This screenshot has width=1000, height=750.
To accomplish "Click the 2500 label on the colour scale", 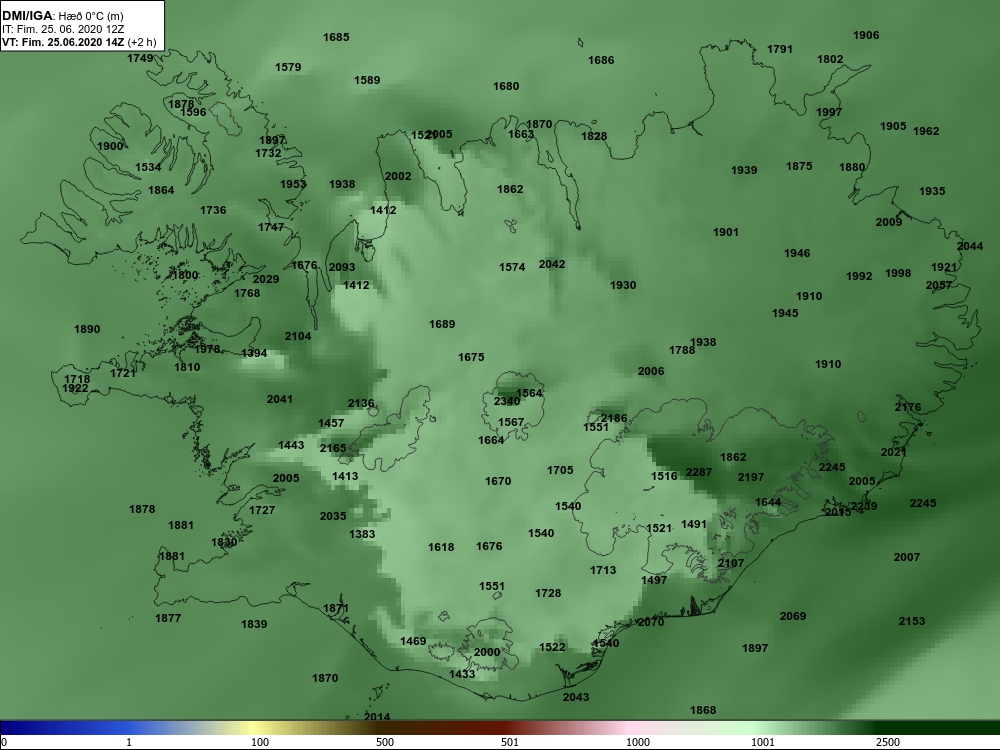I will tap(888, 742).
